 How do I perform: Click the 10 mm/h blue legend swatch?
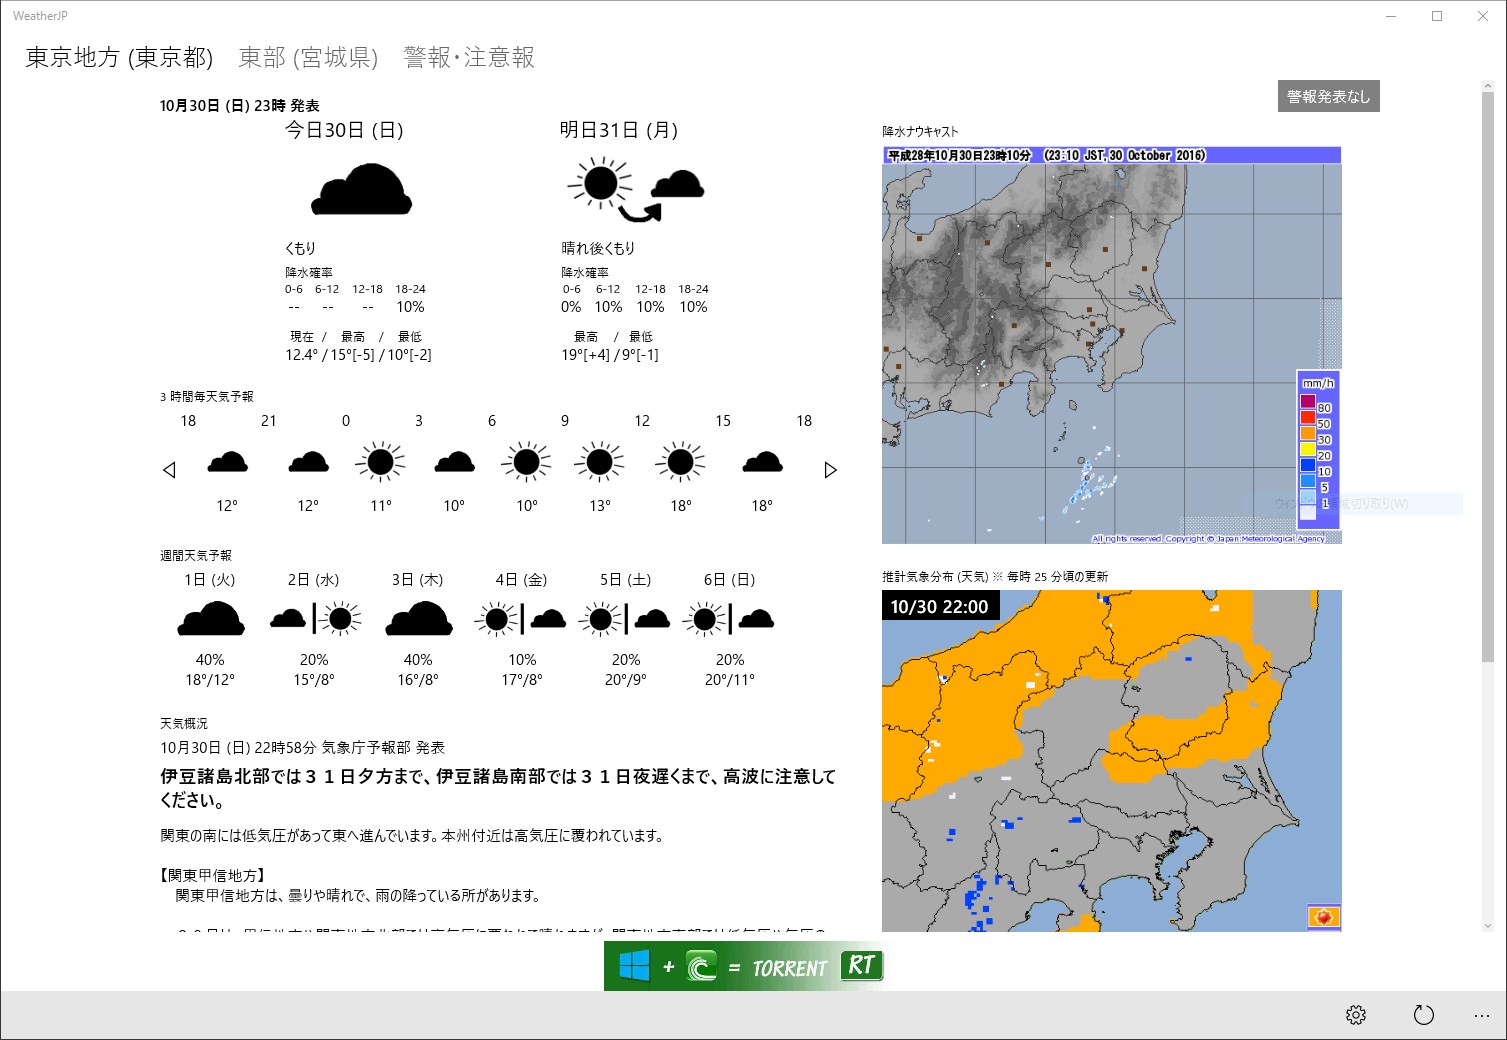tap(1307, 465)
